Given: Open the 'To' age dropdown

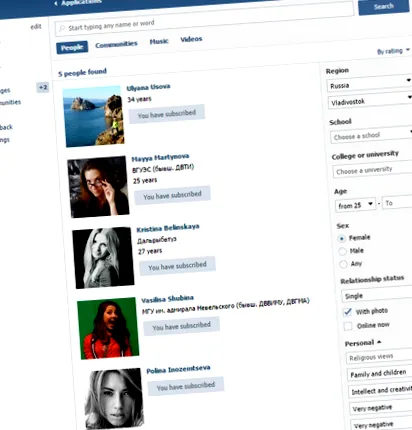Looking at the screenshot, I should 397,202.
